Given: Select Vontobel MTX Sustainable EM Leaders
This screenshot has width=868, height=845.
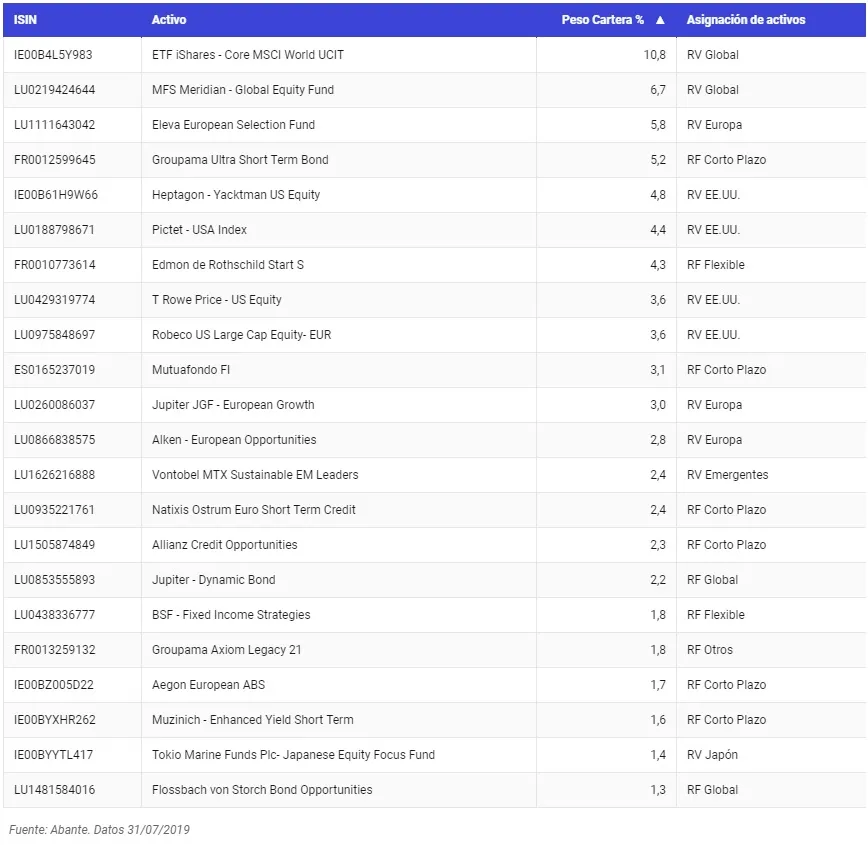Looking at the screenshot, I should click(255, 475).
